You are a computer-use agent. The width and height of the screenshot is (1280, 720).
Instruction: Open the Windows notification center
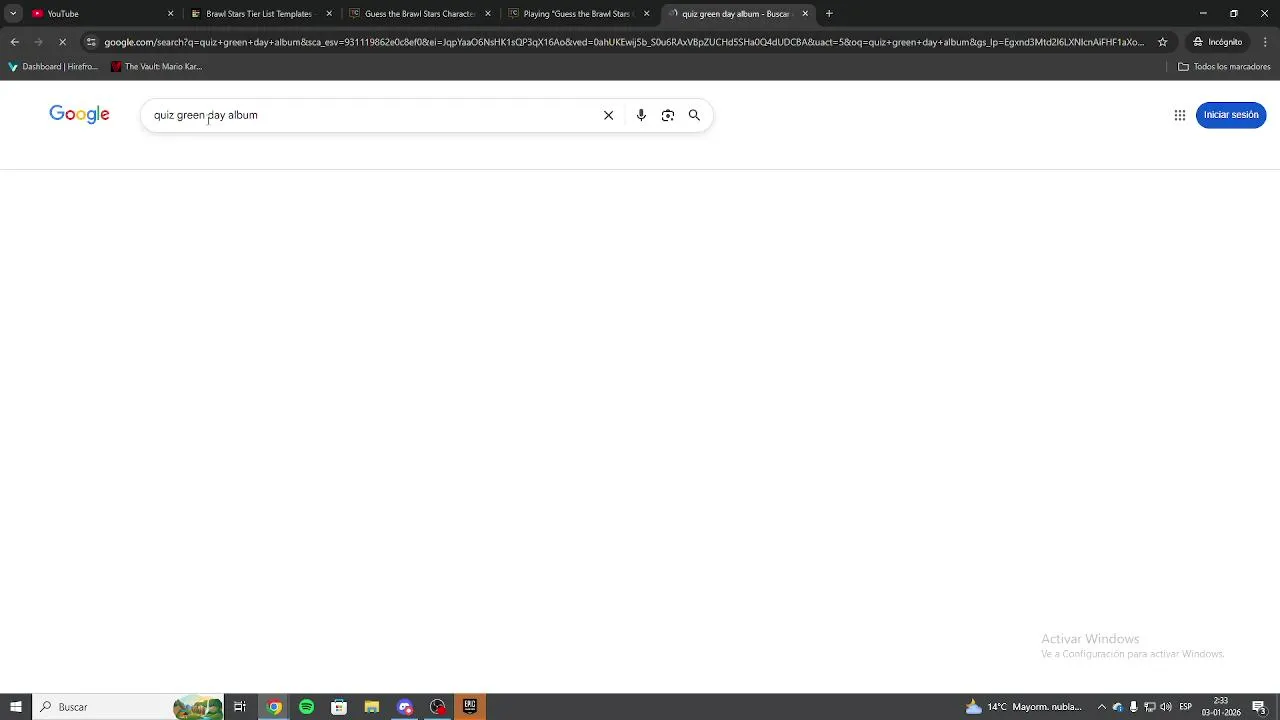pyautogui.click(x=1259, y=707)
